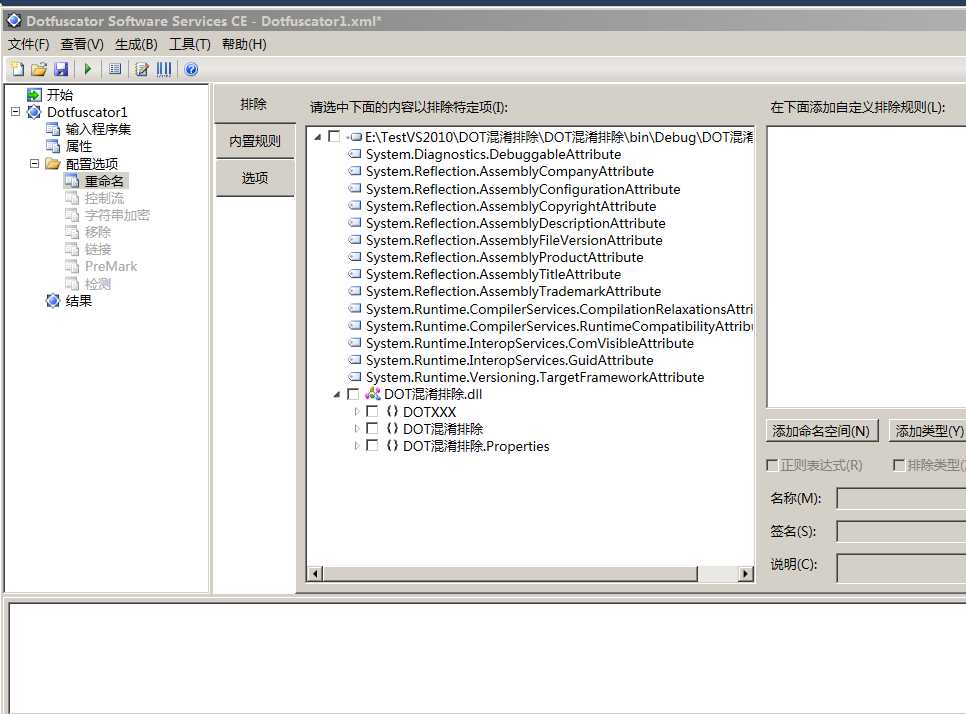Image resolution: width=966 pixels, height=714 pixels.
Task: Click the Dotfuscator title bar app icon
Action: coord(14,20)
